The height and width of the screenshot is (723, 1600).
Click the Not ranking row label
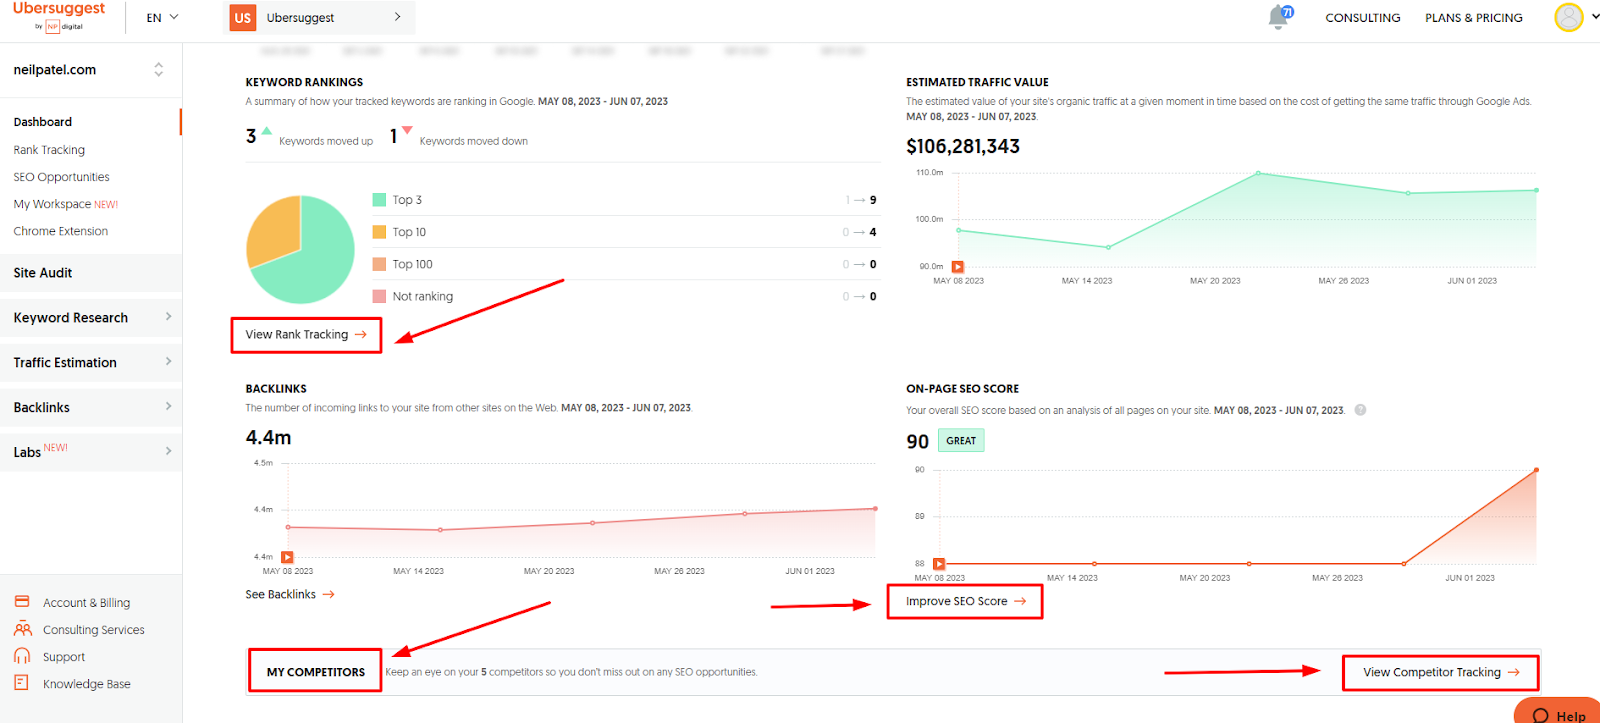tap(423, 296)
